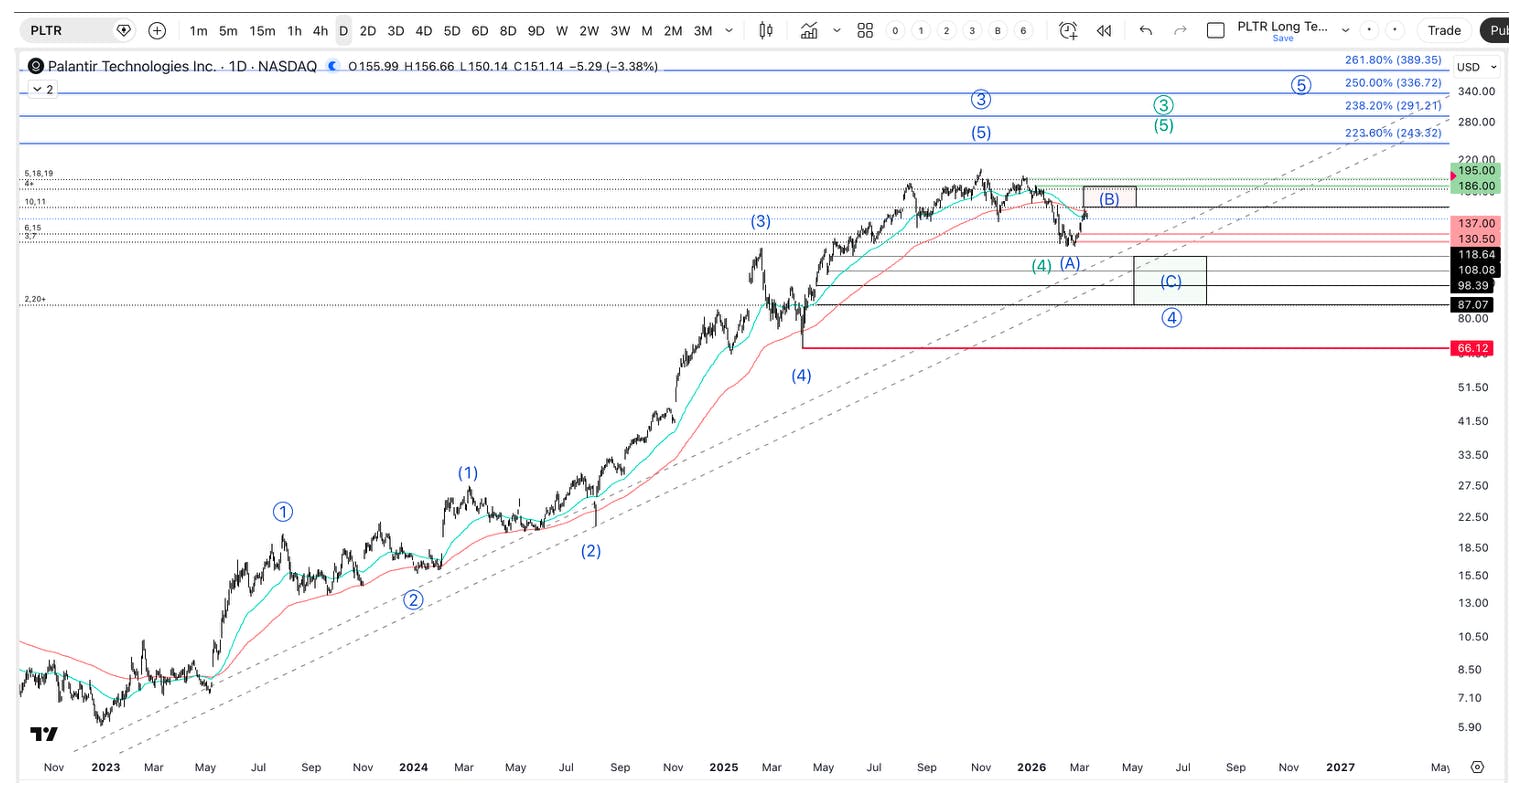Switch to the 5D interval
The image size is (1524, 806).
click(x=452, y=30)
